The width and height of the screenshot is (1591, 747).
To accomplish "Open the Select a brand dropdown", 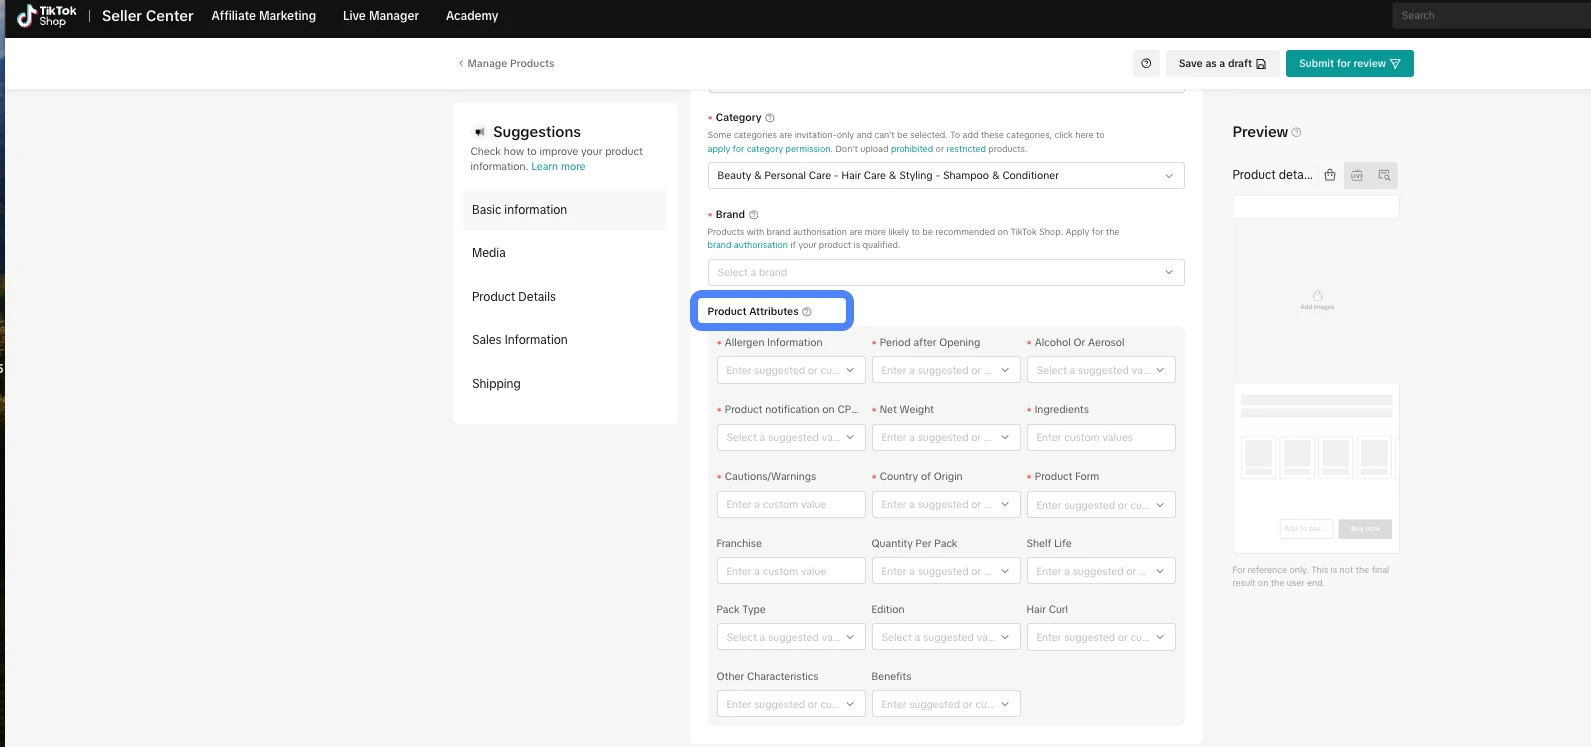I will [x=945, y=273].
